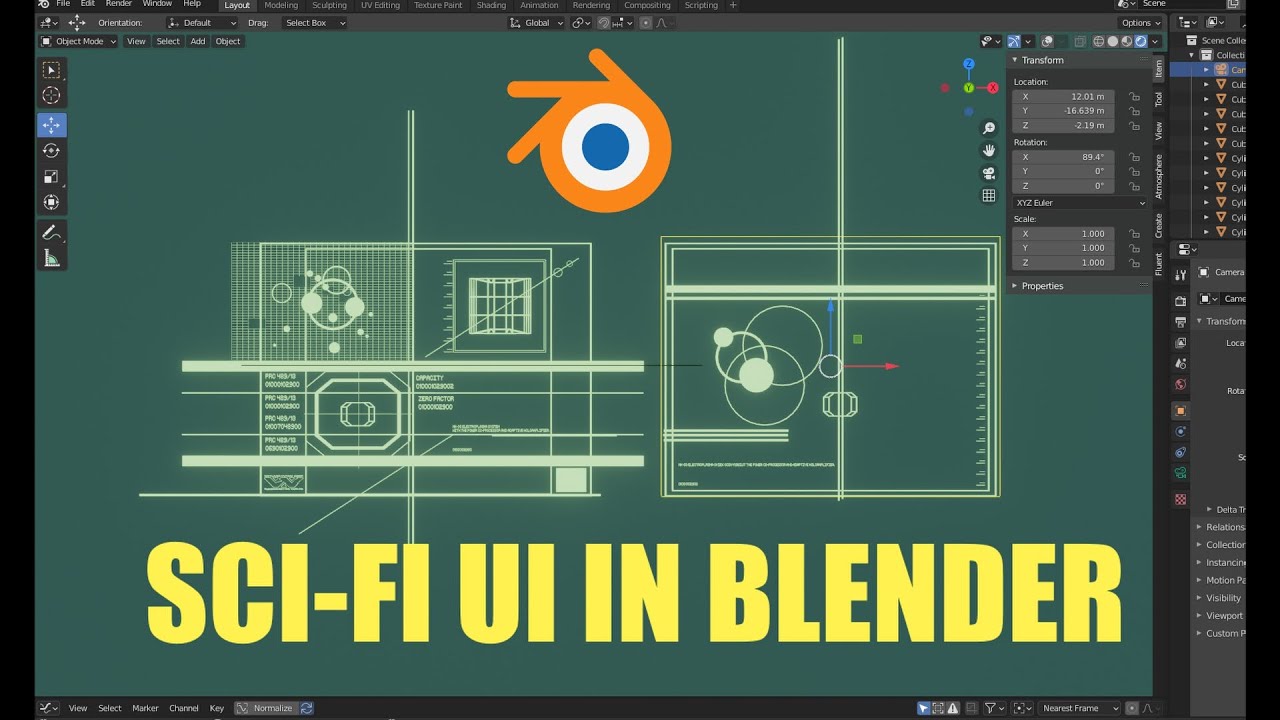This screenshot has height=720, width=1280.
Task: Toggle the viewport gizmo display
Action: click(x=1015, y=41)
